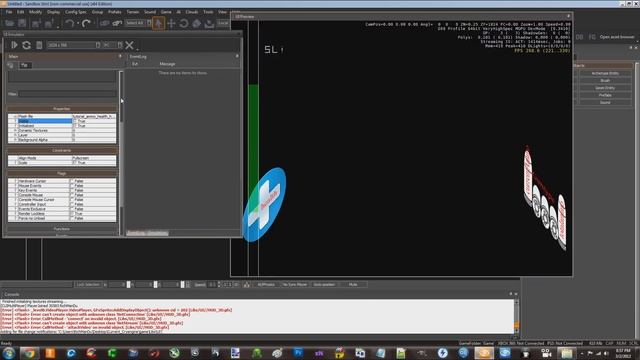
Task: Reload the UI element in the Emulator
Action: click(x=27, y=45)
